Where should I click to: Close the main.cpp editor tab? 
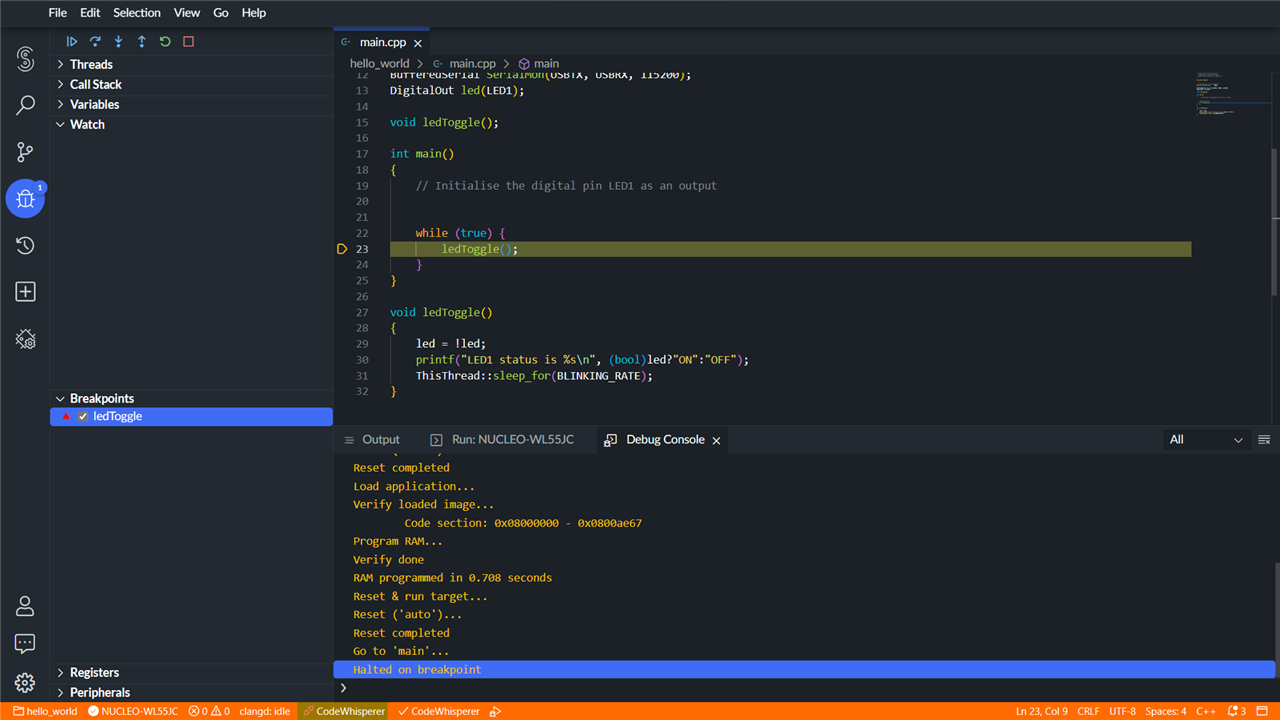point(418,43)
